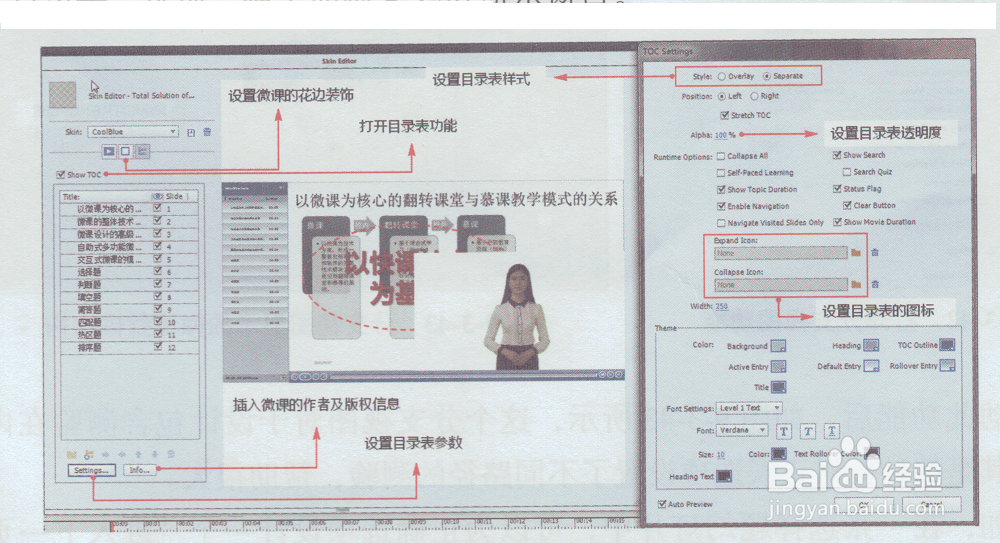Select the Borders skin icon
The image size is (1000, 543).
[x=126, y=151]
